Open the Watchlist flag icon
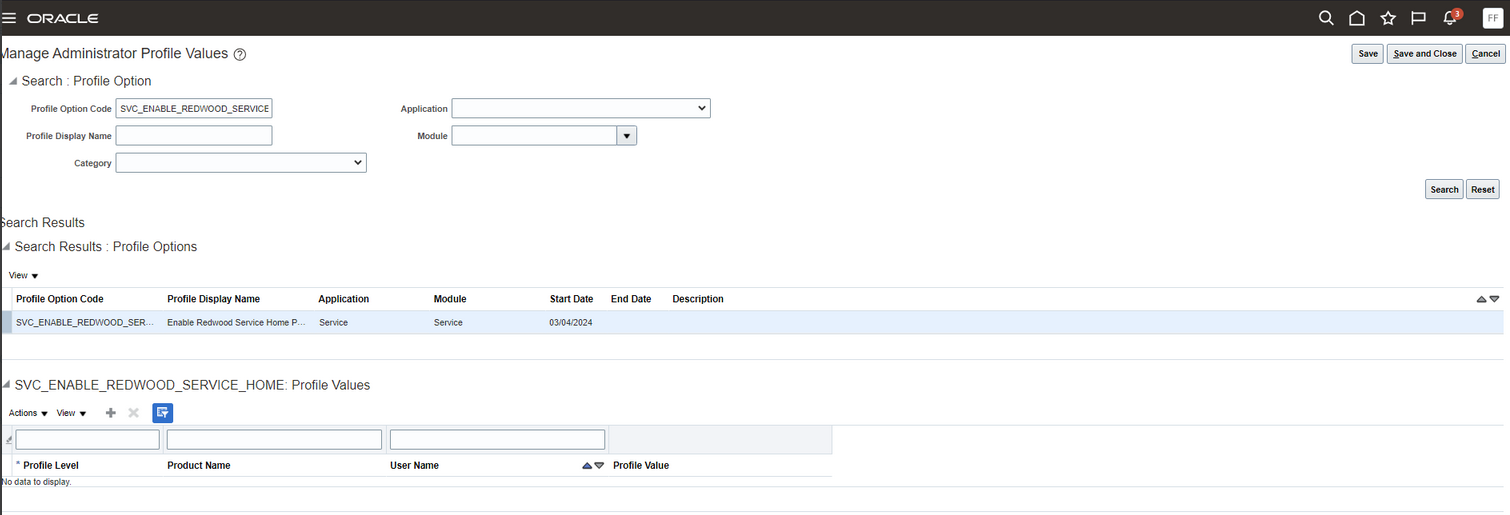The height and width of the screenshot is (515, 1510). [x=1418, y=18]
